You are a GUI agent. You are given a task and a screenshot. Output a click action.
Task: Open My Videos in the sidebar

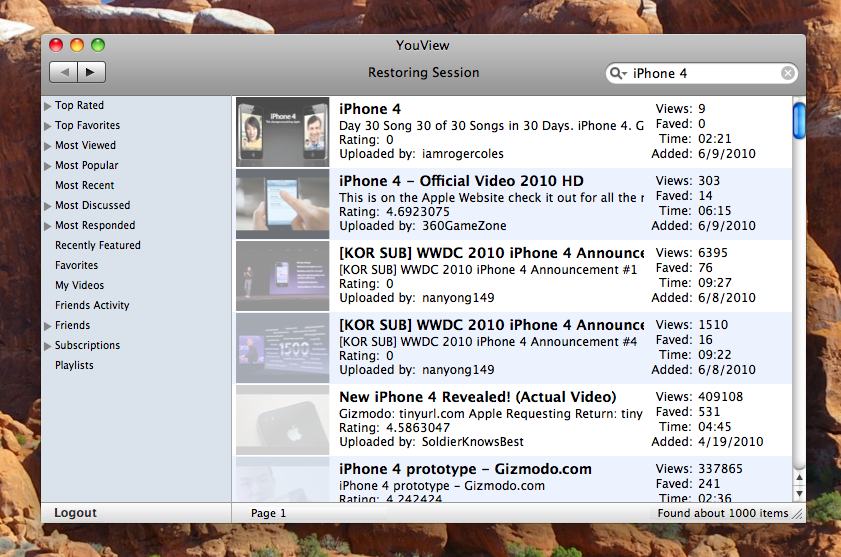coord(79,285)
